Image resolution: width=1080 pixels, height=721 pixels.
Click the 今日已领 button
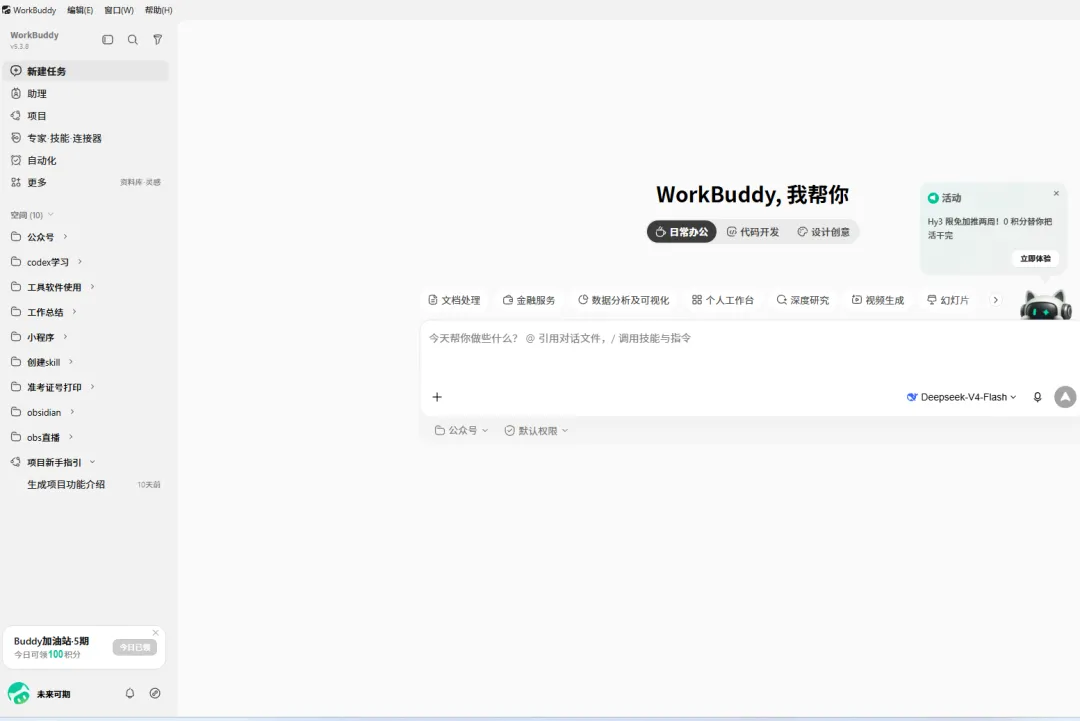(135, 647)
